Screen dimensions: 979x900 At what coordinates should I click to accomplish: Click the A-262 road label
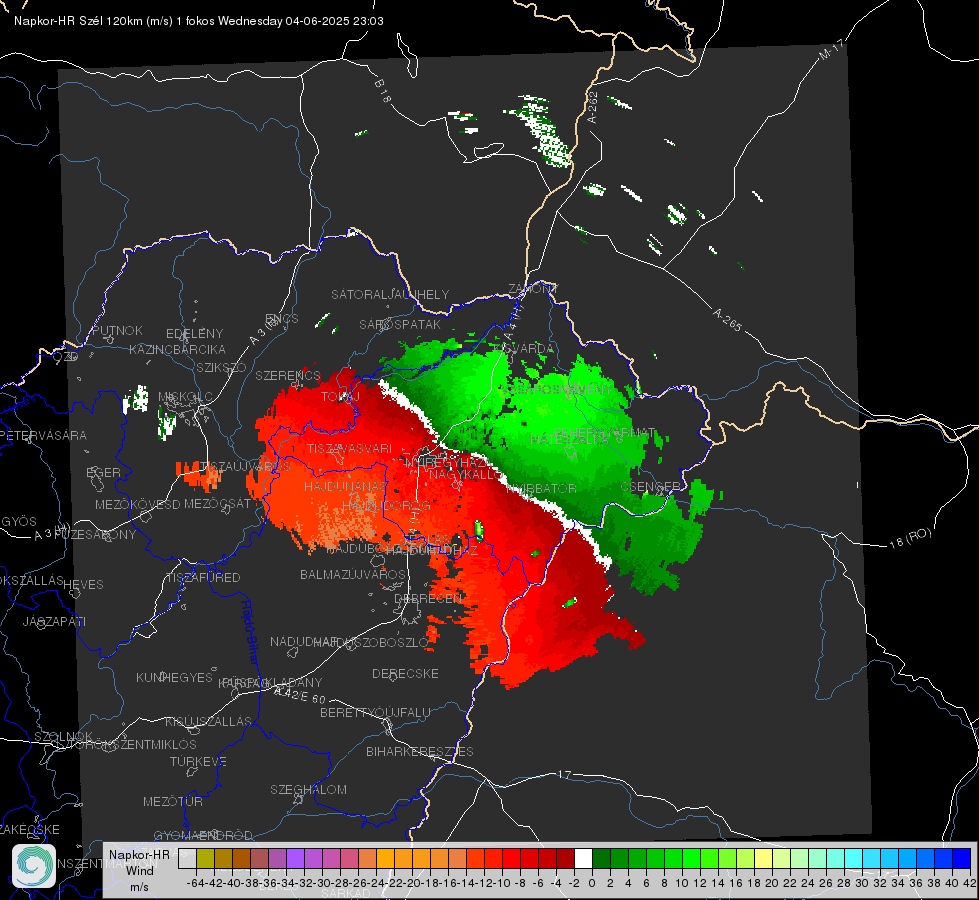593,107
